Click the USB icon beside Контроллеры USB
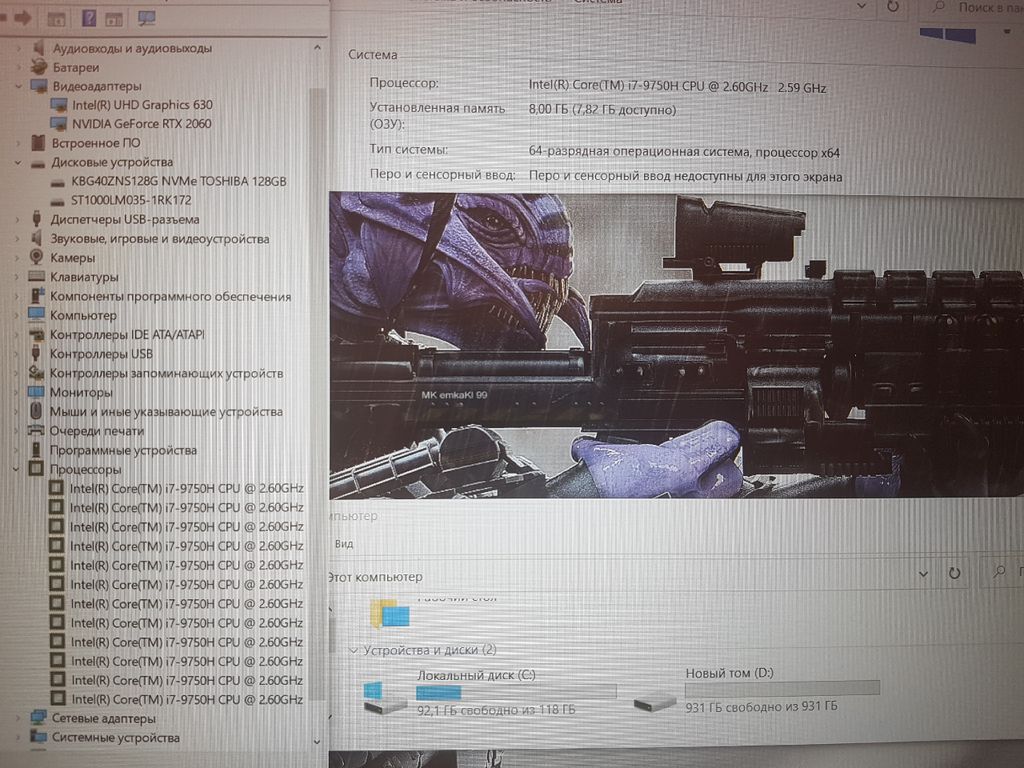1024x768 pixels. pyautogui.click(x=37, y=353)
